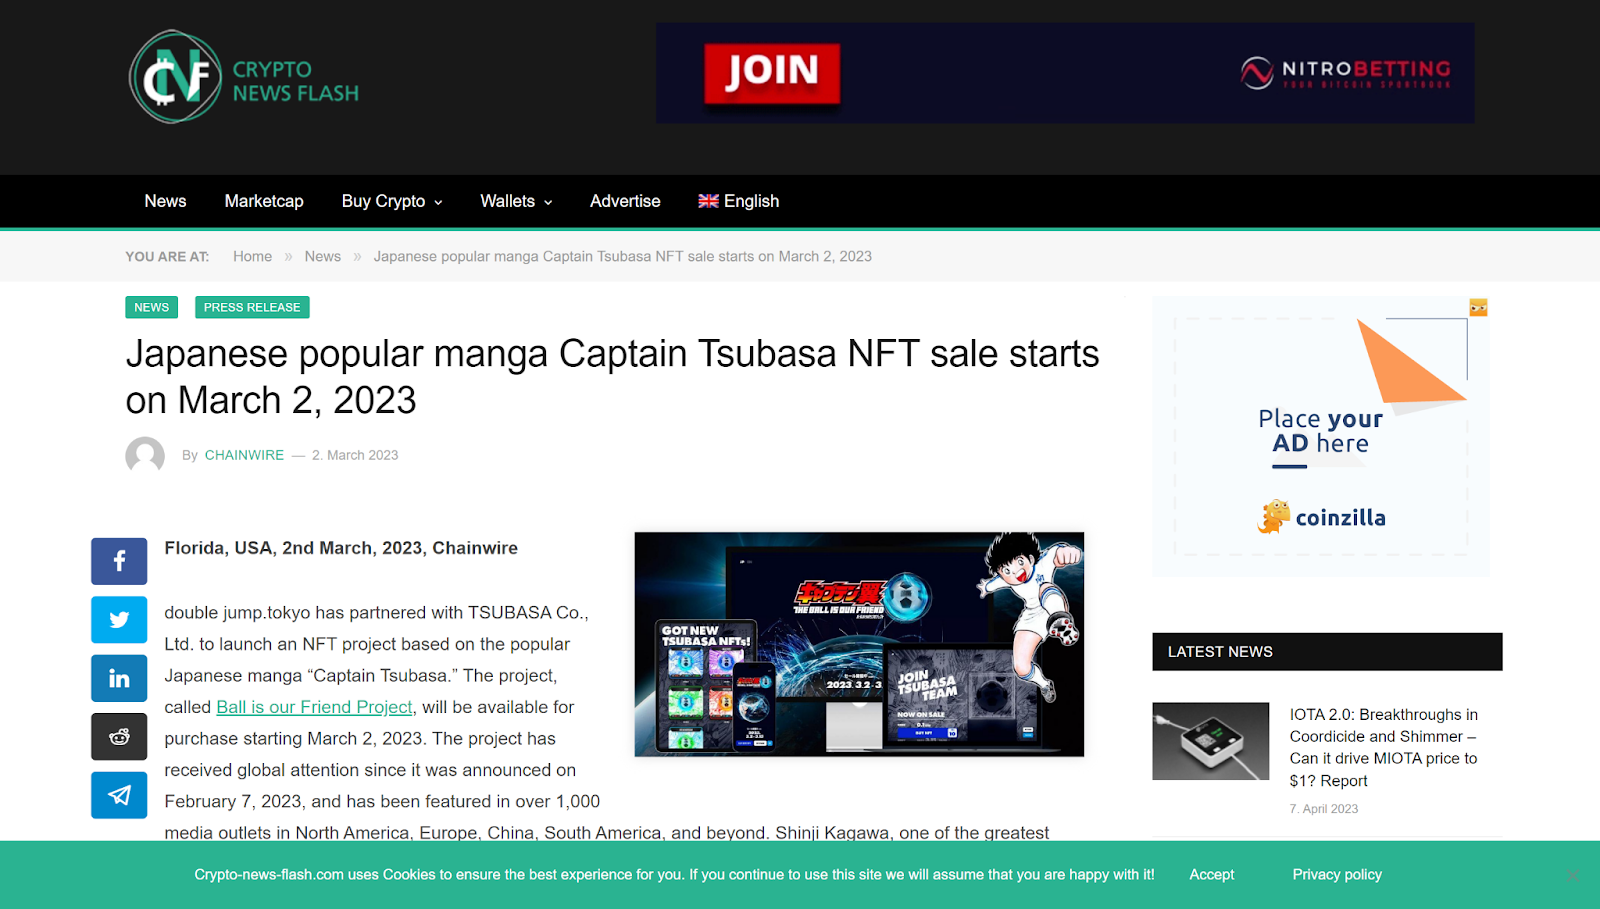The height and width of the screenshot is (909, 1600).
Task: Click the LATEST NEWS section header
Action: [1327, 652]
